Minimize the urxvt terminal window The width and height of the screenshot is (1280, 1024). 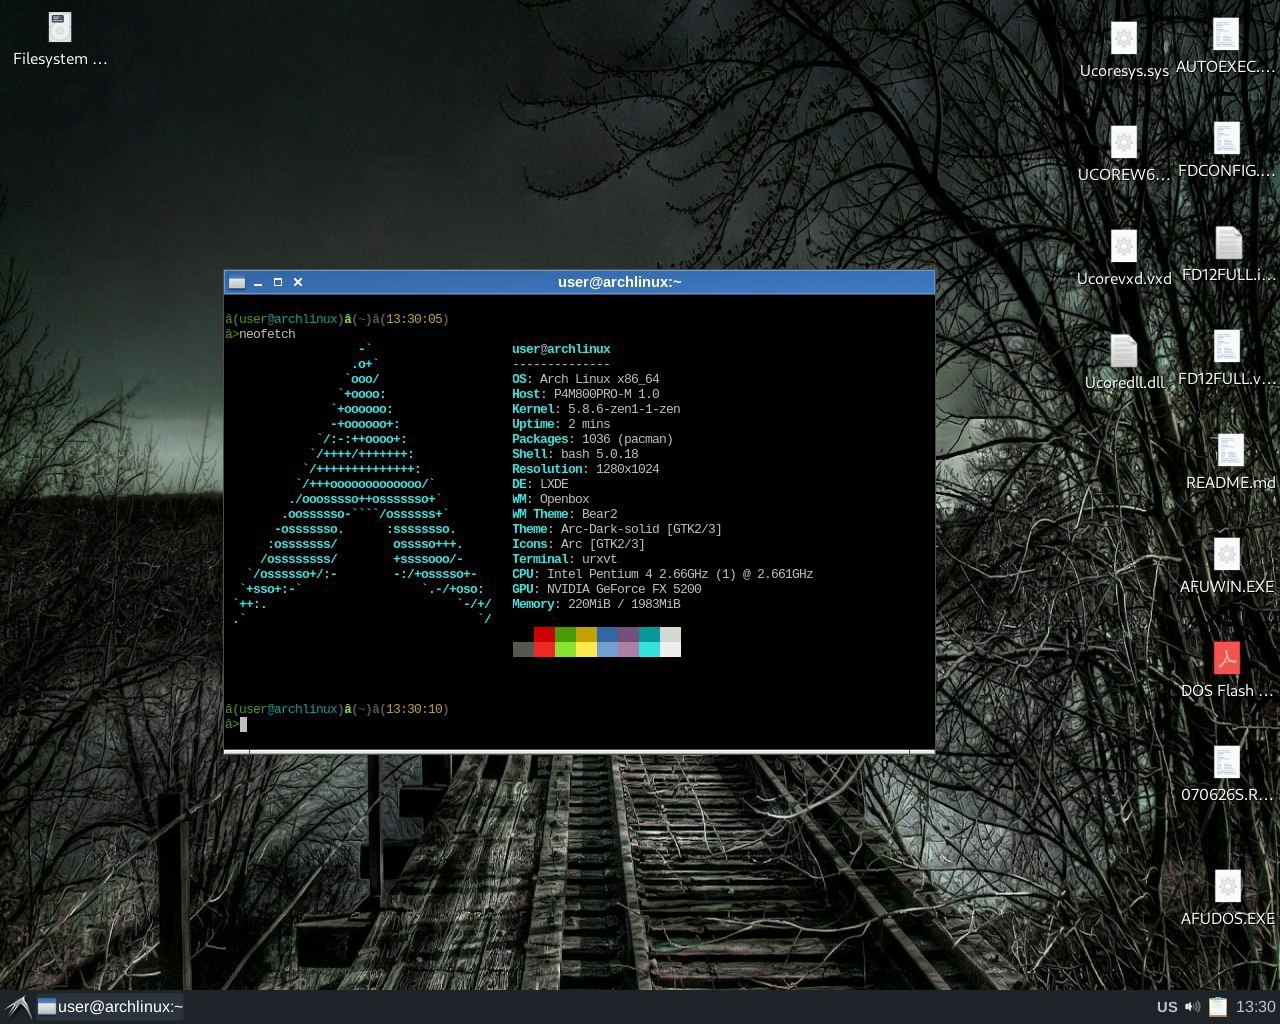click(x=258, y=283)
